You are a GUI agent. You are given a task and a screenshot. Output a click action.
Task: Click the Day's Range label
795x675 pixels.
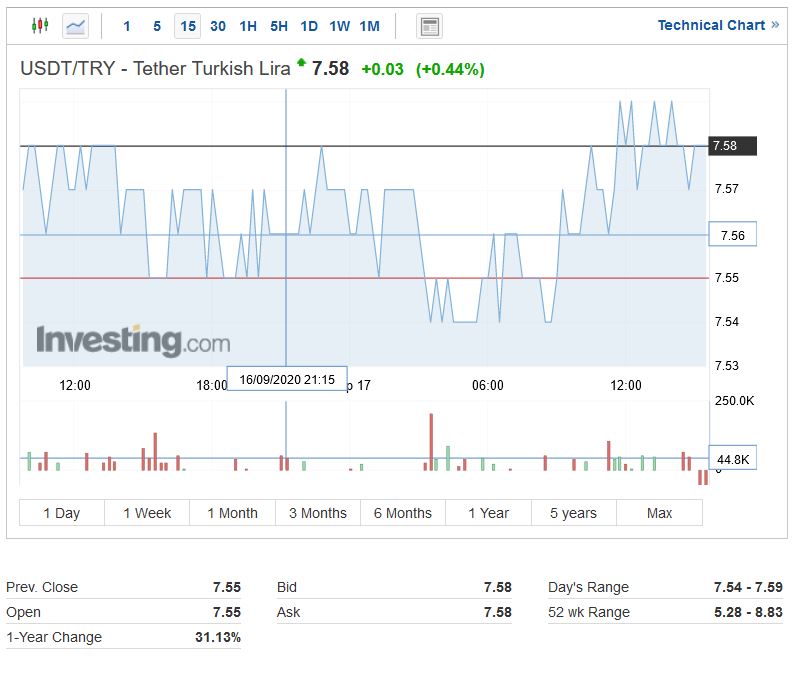[588, 587]
